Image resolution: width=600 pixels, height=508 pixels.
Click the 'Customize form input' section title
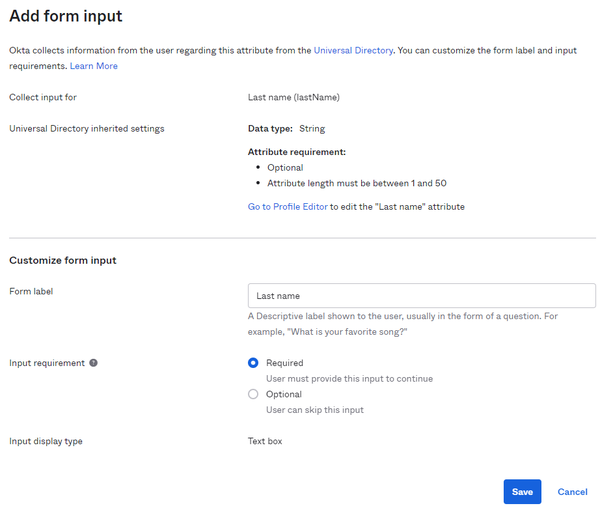63,260
